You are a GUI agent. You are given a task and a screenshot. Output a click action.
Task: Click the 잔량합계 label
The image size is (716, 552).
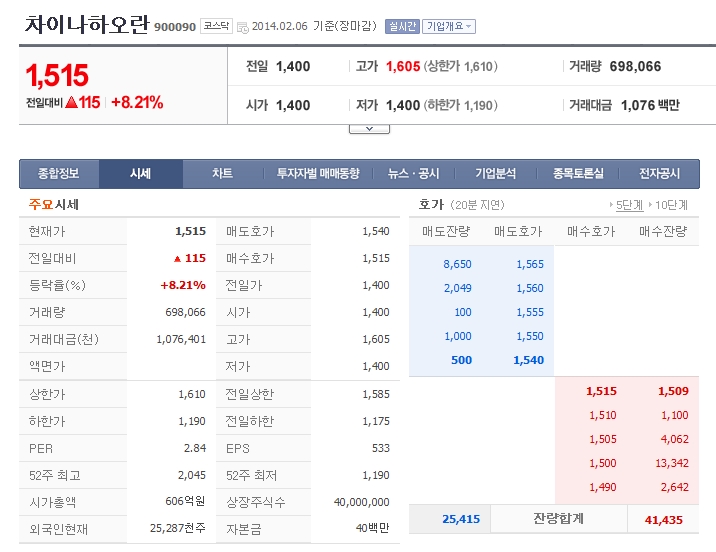tap(558, 519)
